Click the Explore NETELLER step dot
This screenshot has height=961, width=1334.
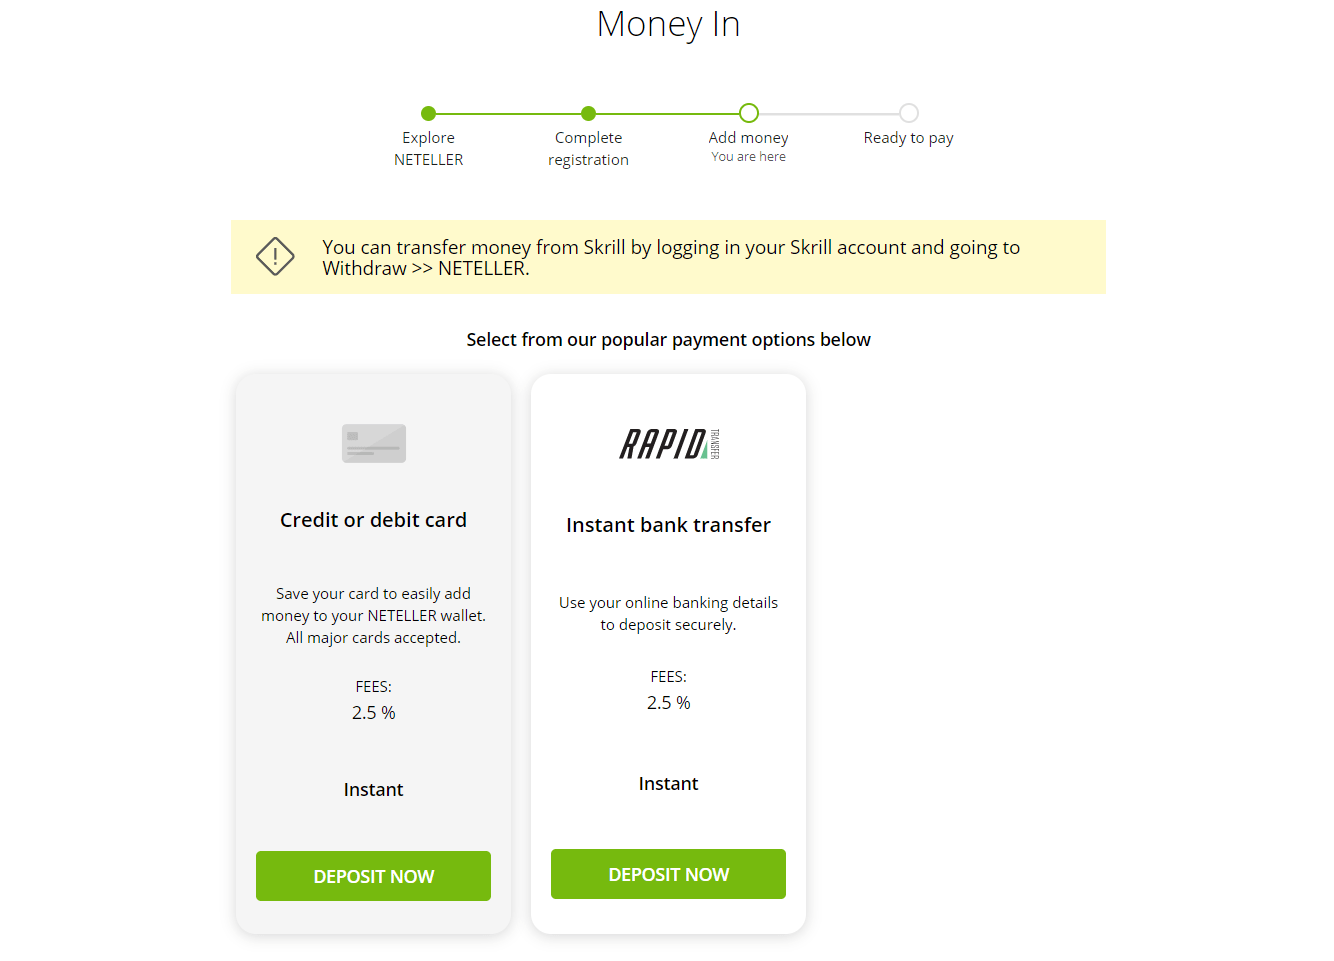(429, 114)
